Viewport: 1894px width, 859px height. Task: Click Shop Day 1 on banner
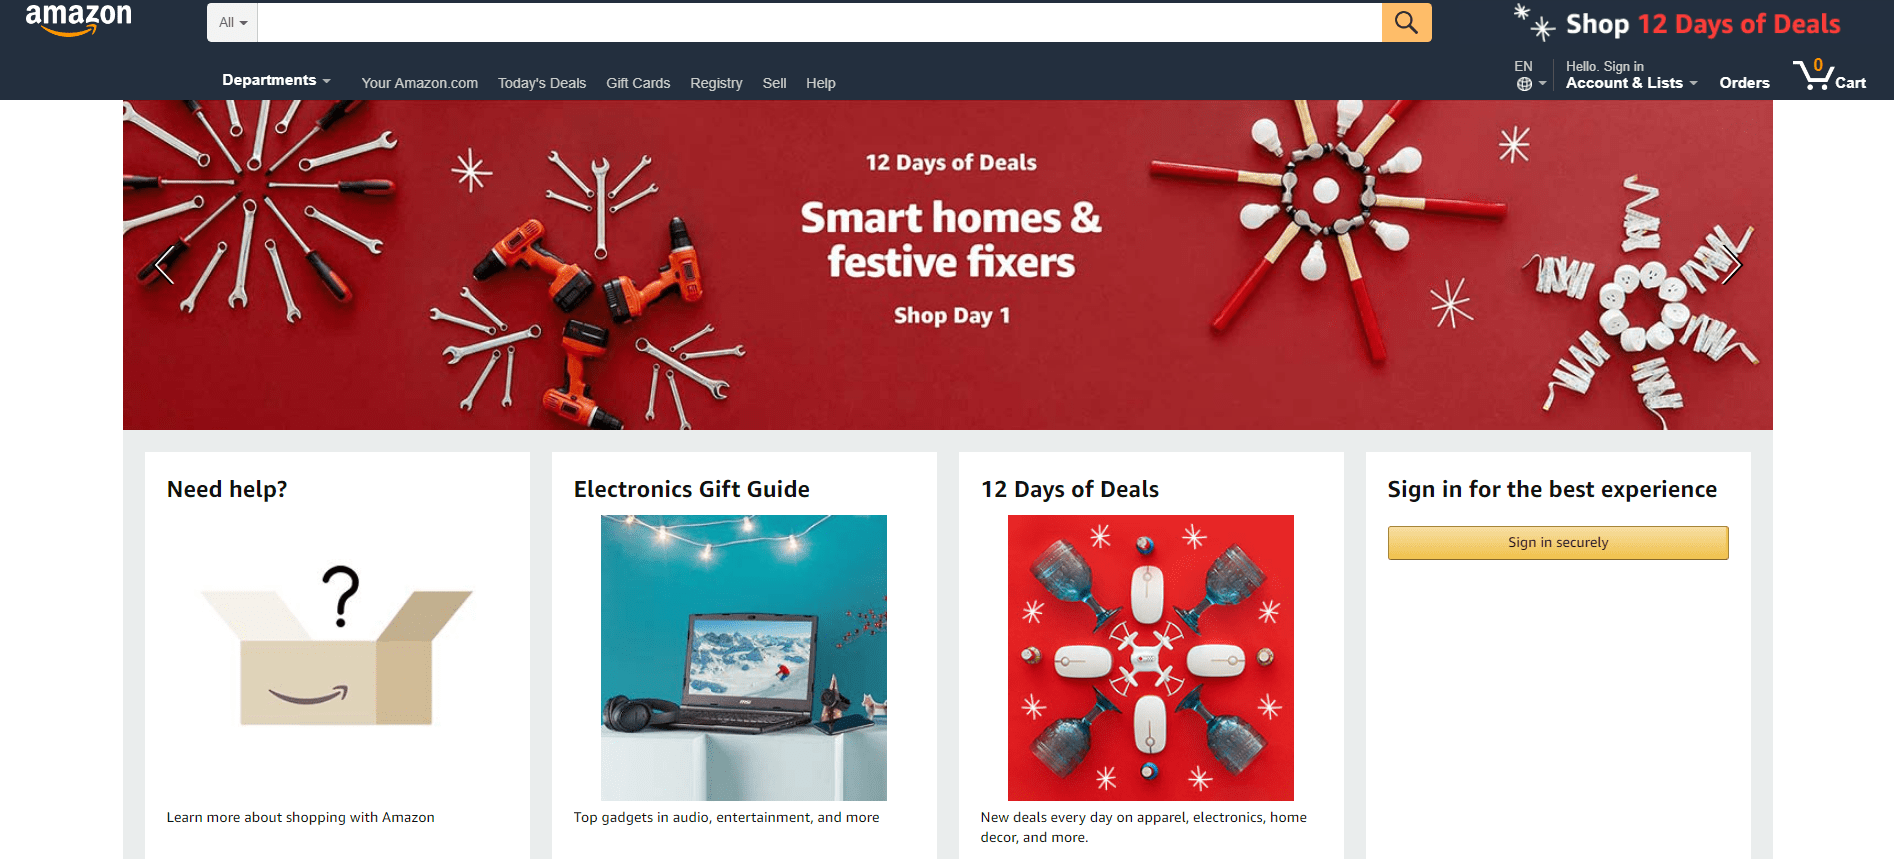[952, 316]
